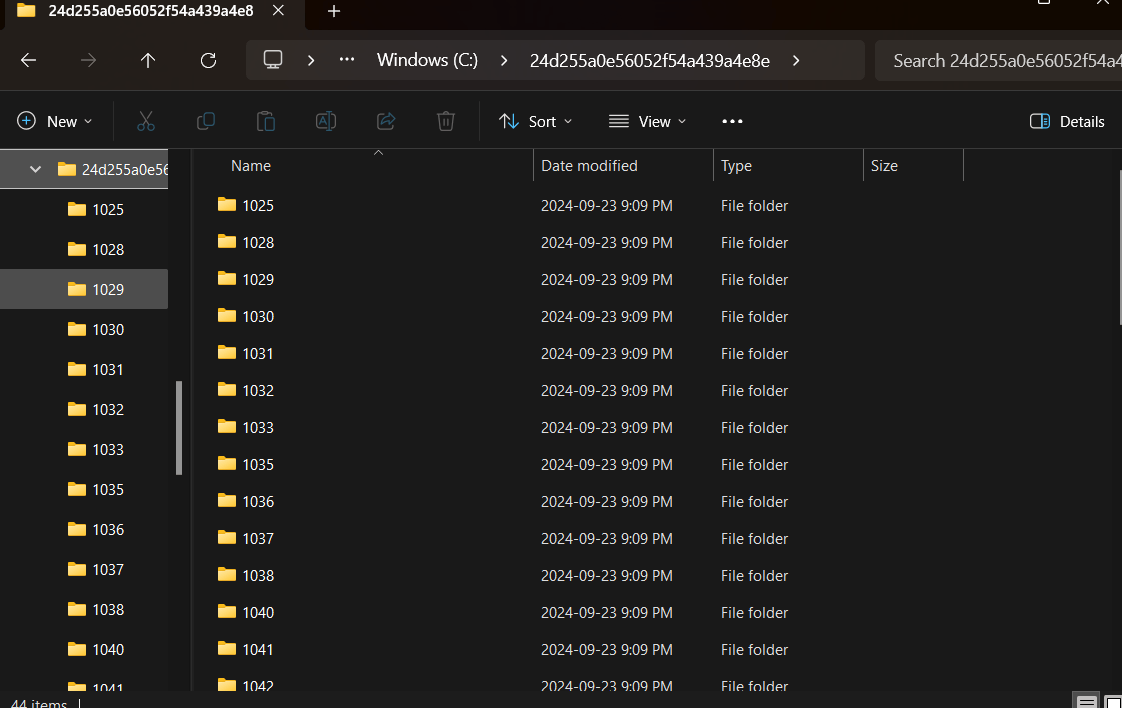
Task: Select folder 1033 in the file list
Action: [x=258, y=428]
